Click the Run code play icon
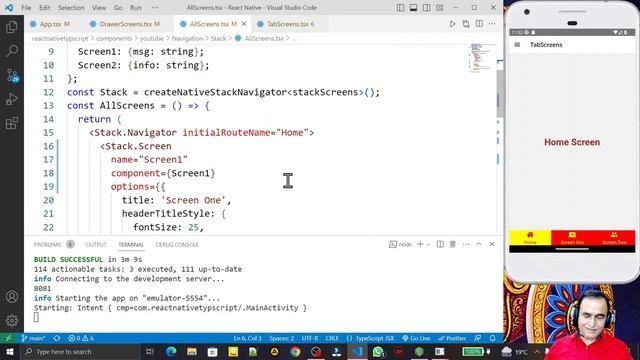The height and width of the screenshot is (360, 640). coord(452,24)
